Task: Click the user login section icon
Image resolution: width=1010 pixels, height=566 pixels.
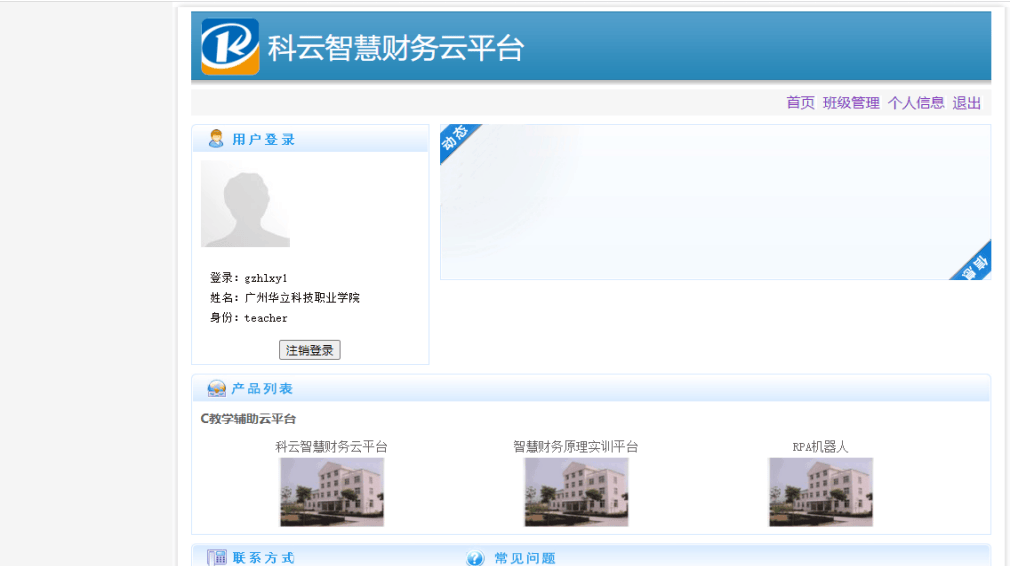Action: tap(216, 138)
